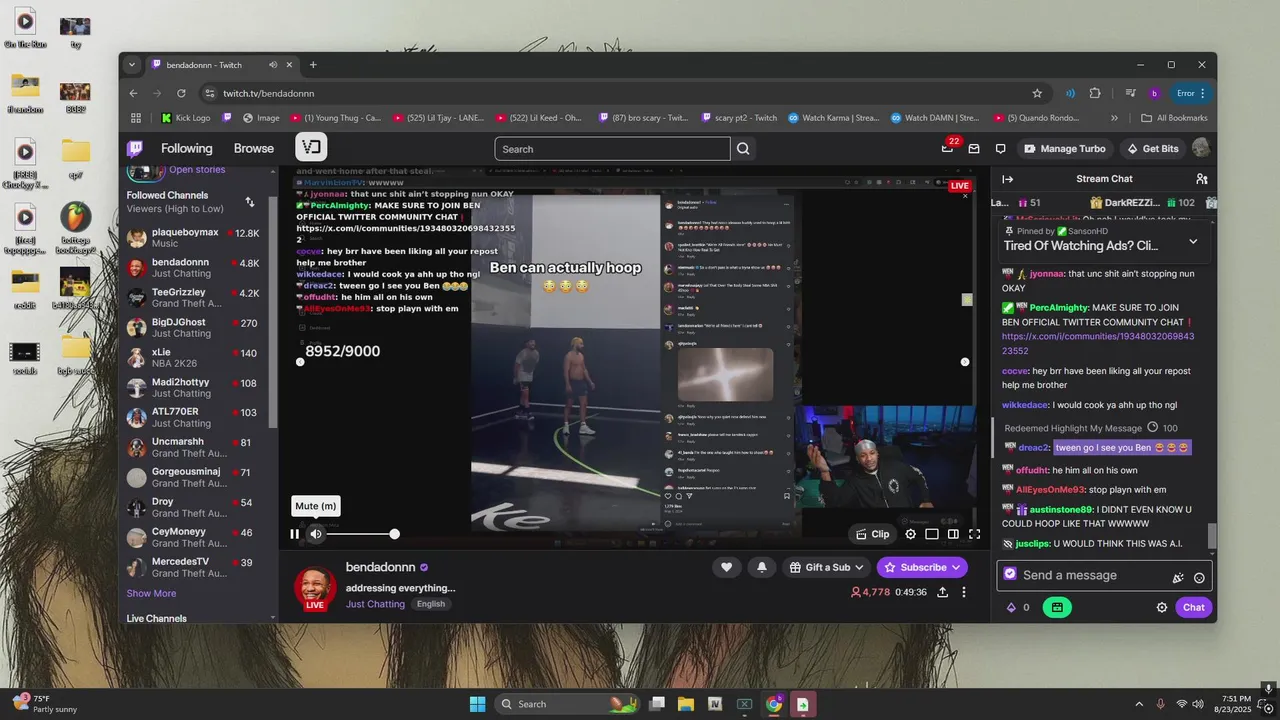Click the English language tag
This screenshot has height=720, width=1280.
click(x=431, y=604)
